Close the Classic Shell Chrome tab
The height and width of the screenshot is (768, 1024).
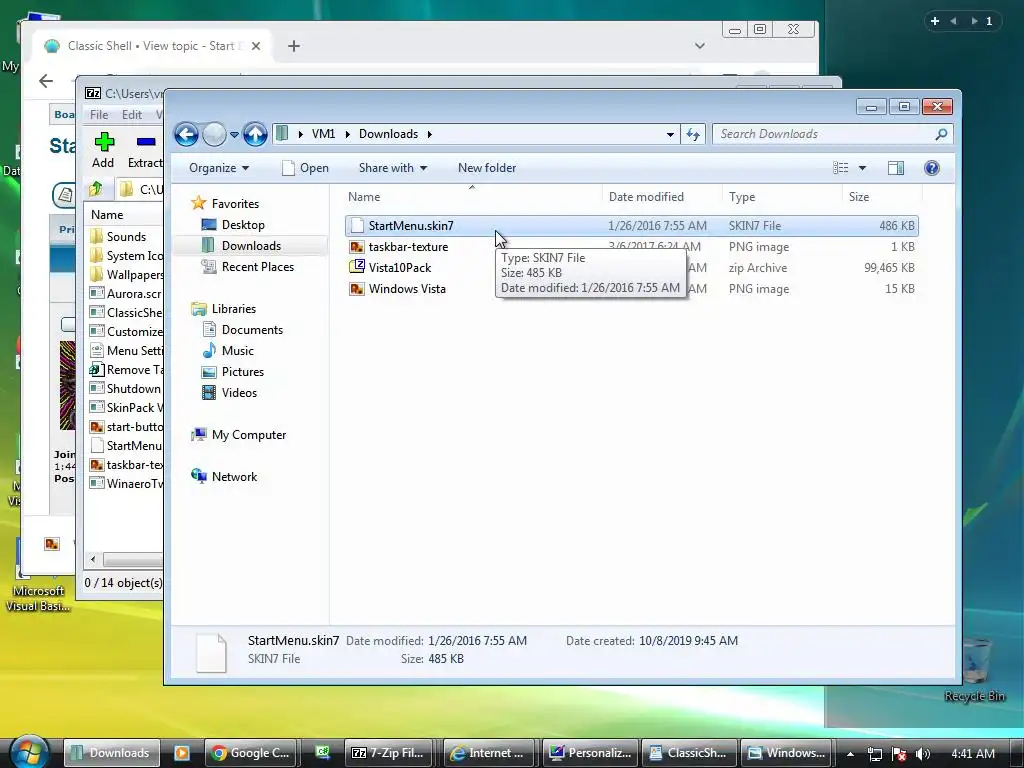(x=256, y=46)
